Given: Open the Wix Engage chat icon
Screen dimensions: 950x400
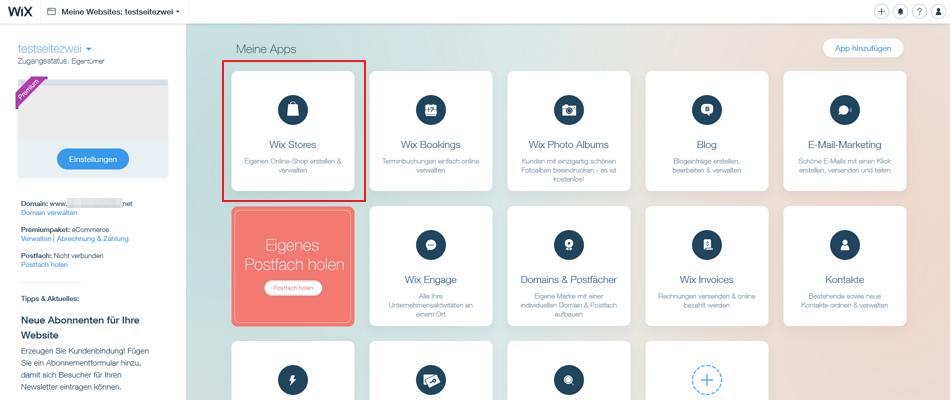Looking at the screenshot, I should click(431, 244).
